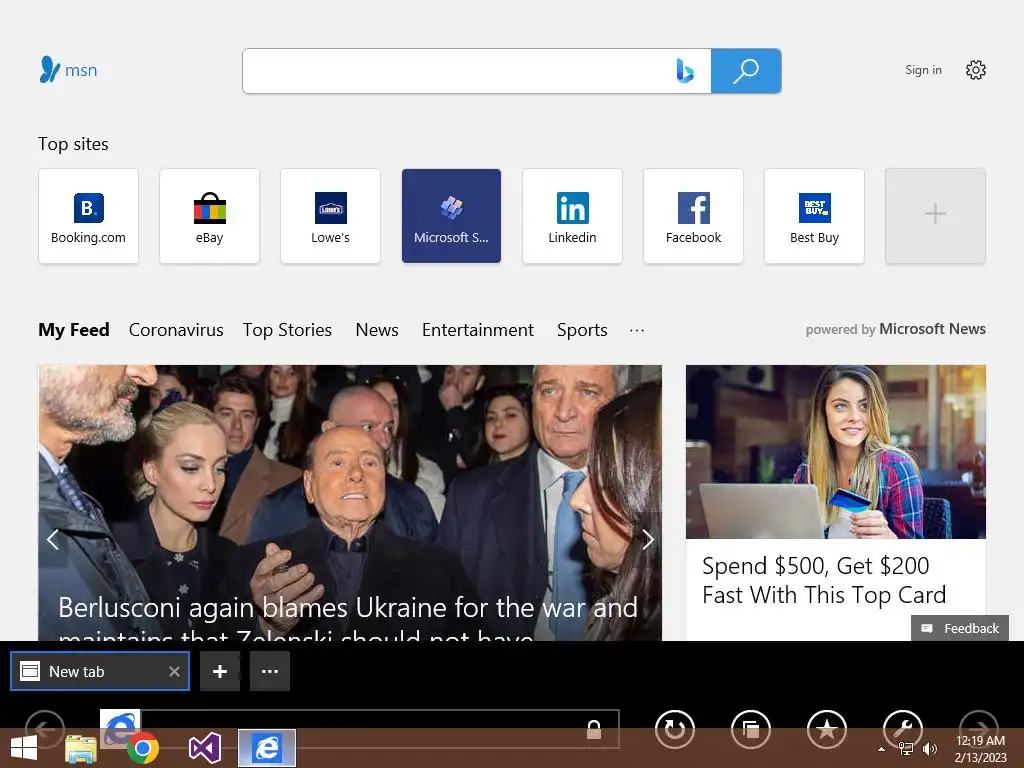This screenshot has height=768, width=1024.
Task: Open File Explorer from taskbar
Action: (81, 748)
